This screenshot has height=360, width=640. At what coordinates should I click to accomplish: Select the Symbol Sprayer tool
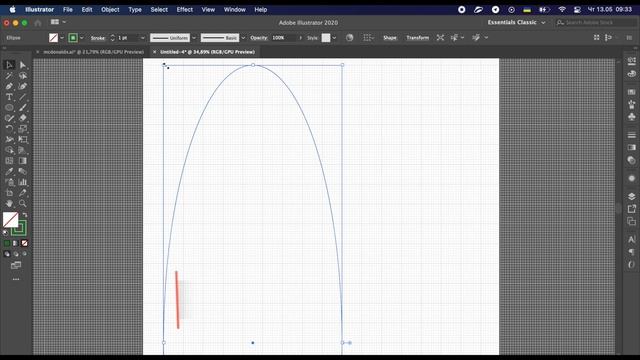[x=9, y=182]
